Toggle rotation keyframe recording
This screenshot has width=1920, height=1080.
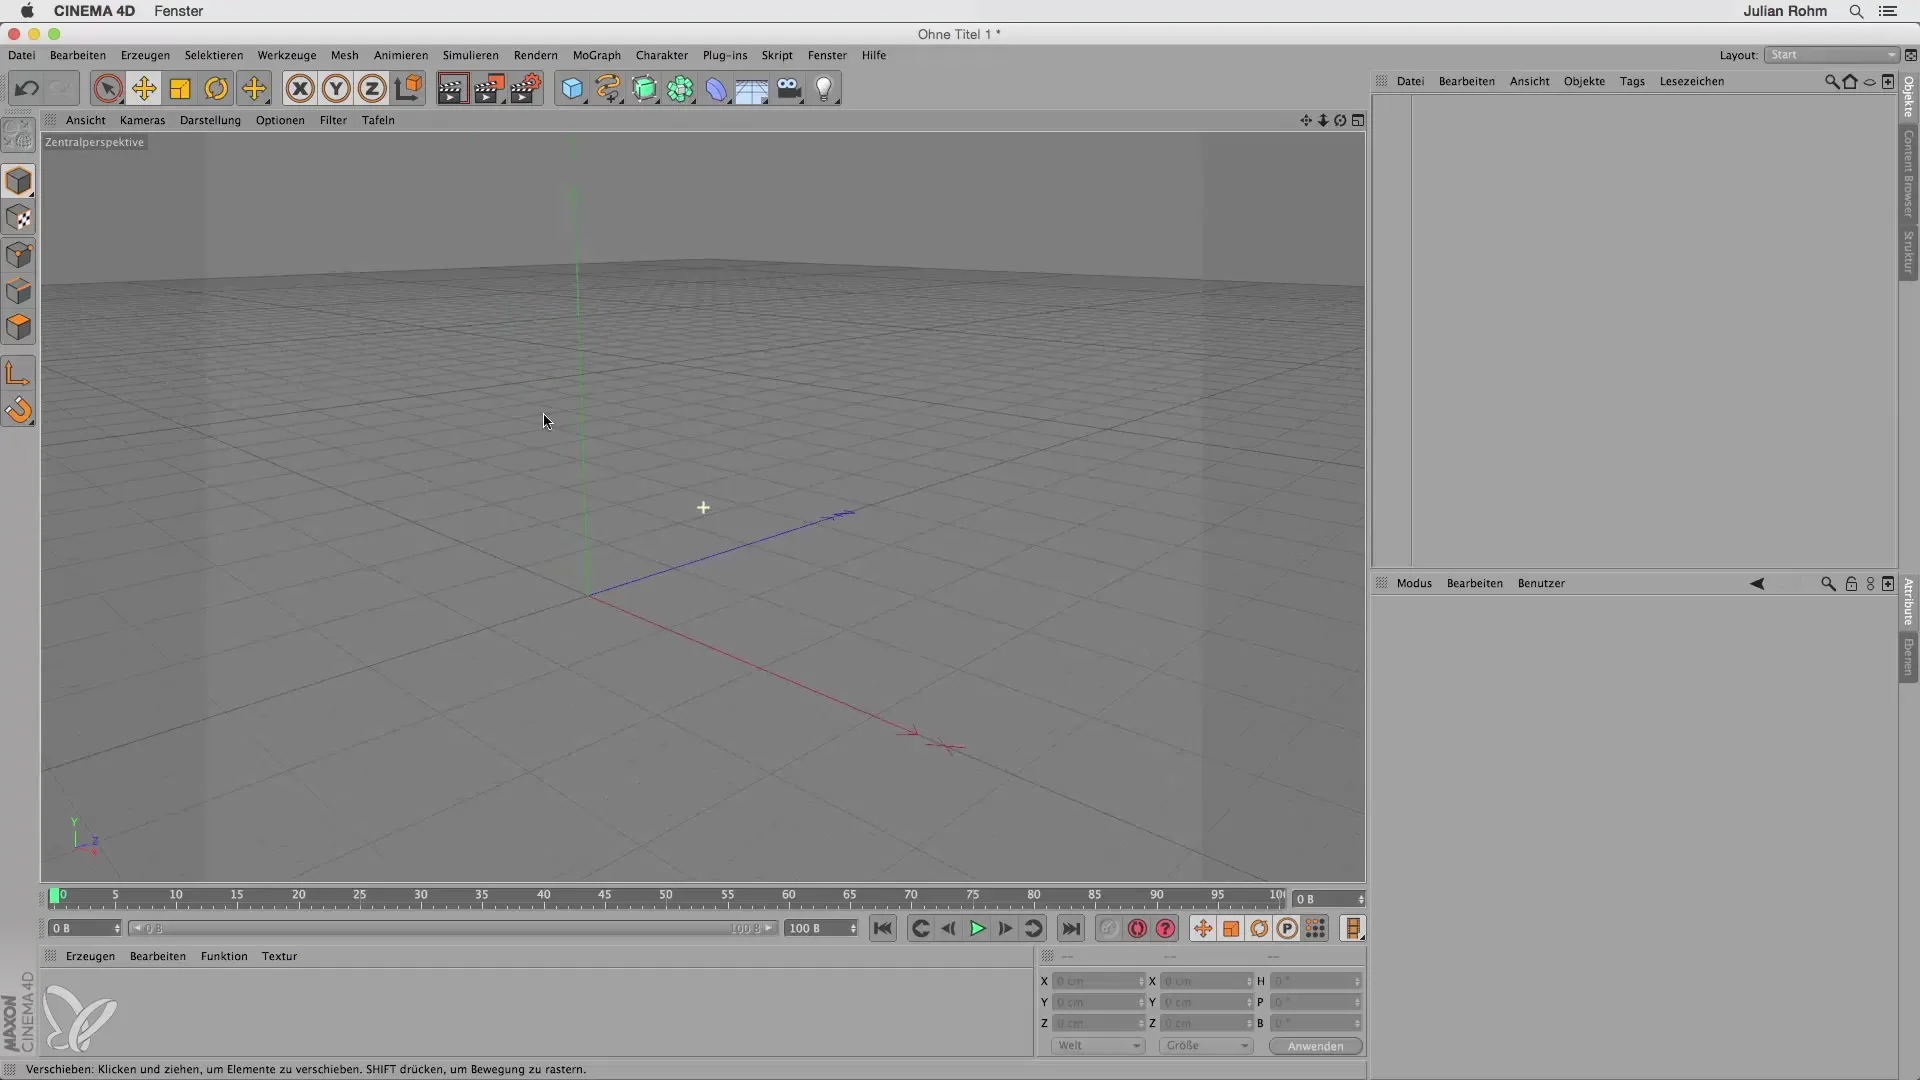pyautogui.click(x=1259, y=929)
